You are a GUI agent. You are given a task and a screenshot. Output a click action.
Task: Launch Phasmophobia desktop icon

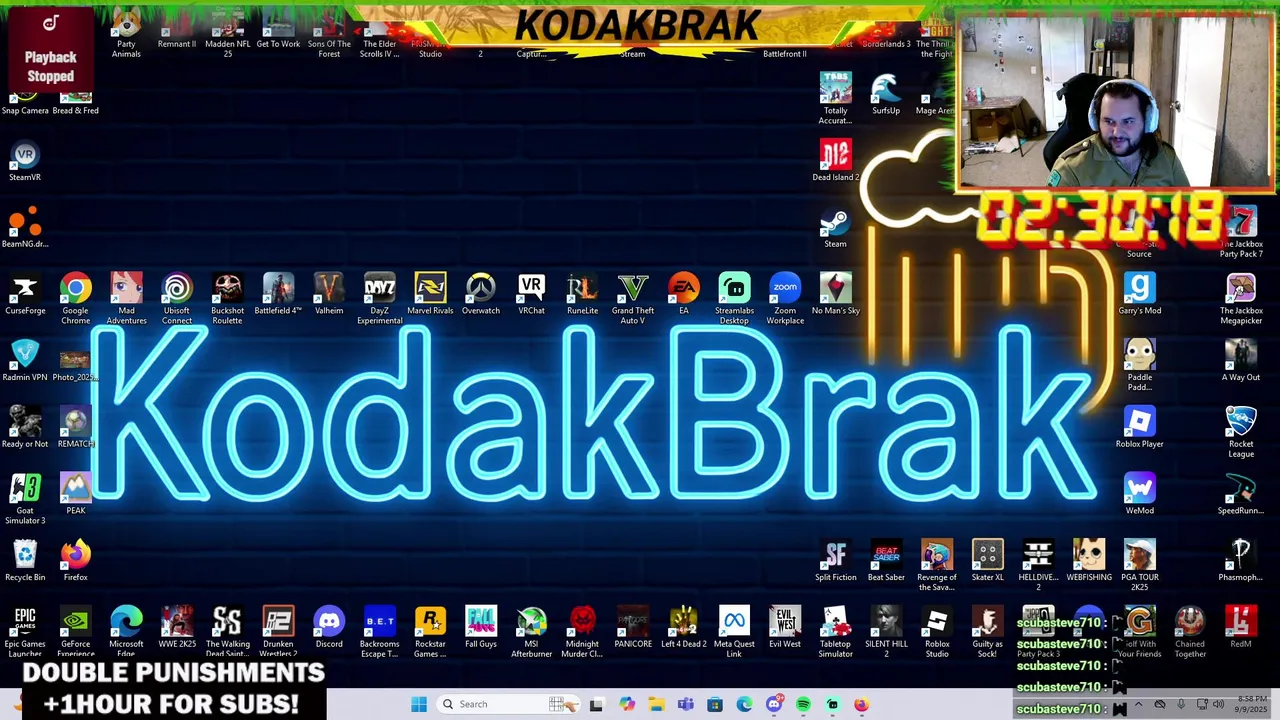point(1241,562)
